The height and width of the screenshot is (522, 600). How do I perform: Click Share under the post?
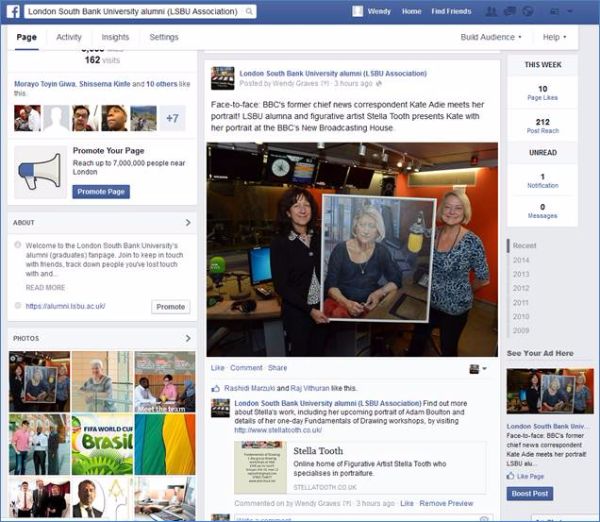[277, 368]
